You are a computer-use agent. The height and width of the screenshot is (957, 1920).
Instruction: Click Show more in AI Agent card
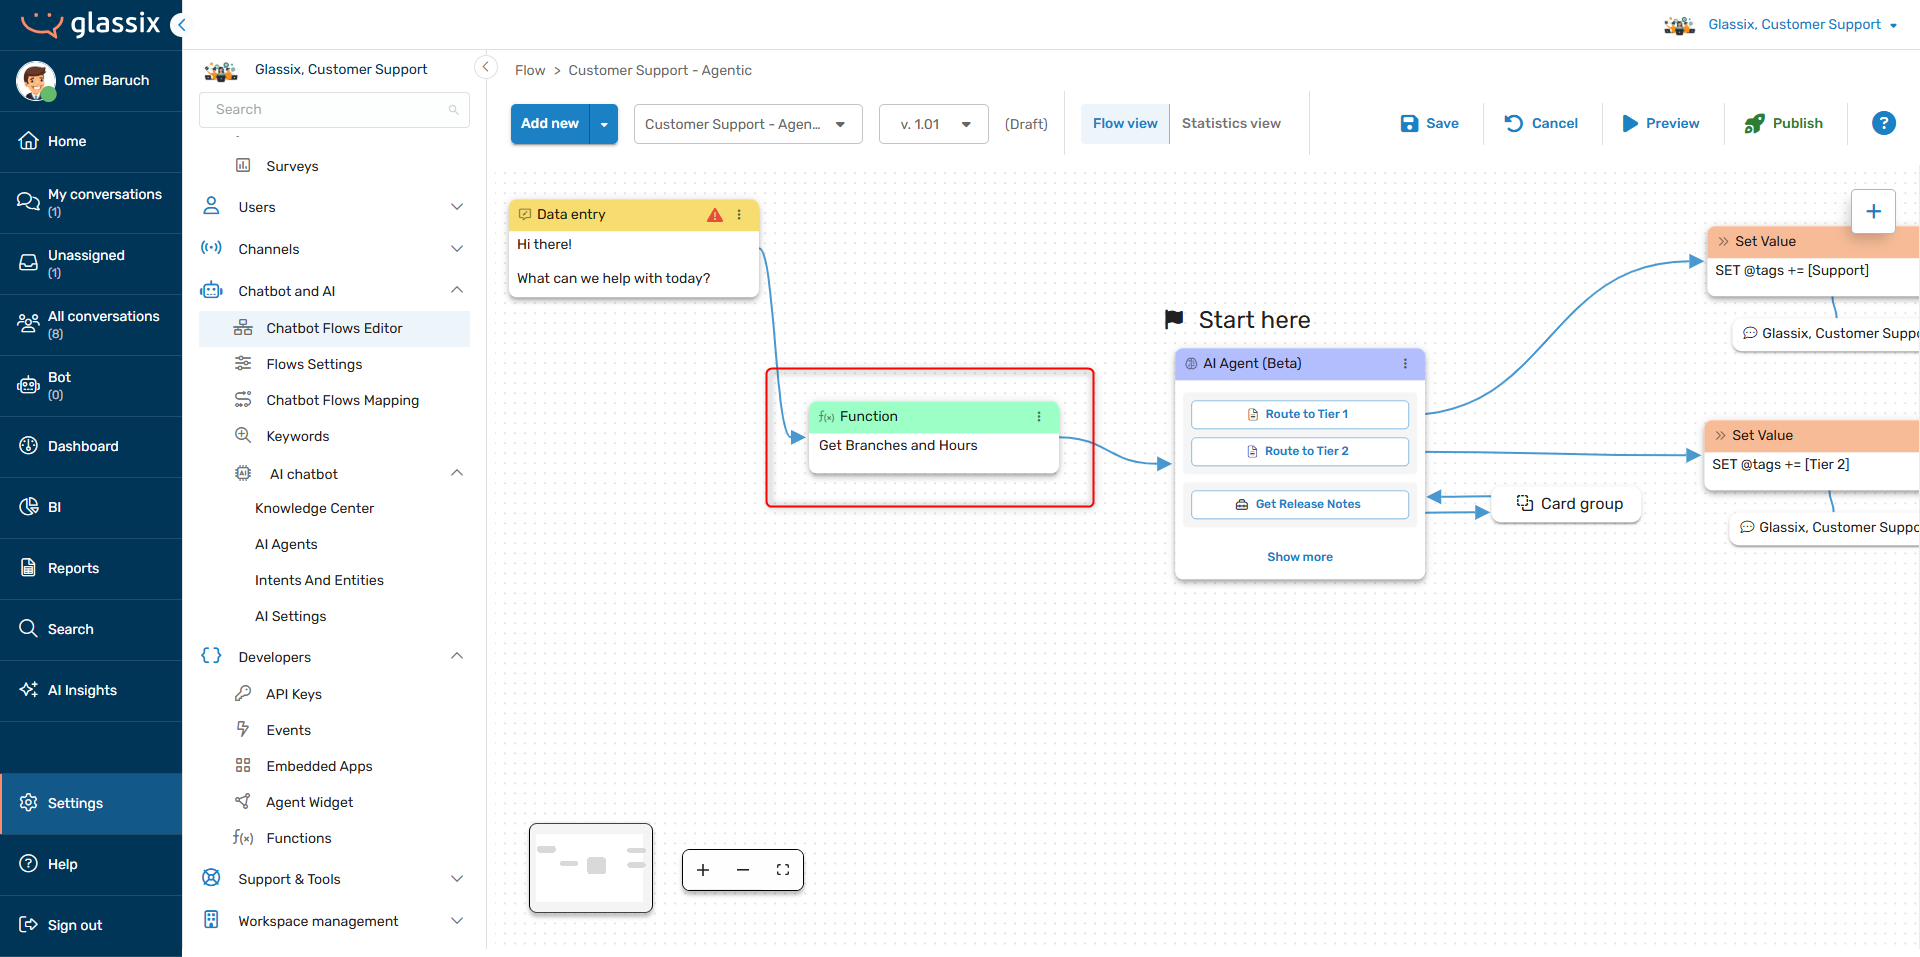1299,557
